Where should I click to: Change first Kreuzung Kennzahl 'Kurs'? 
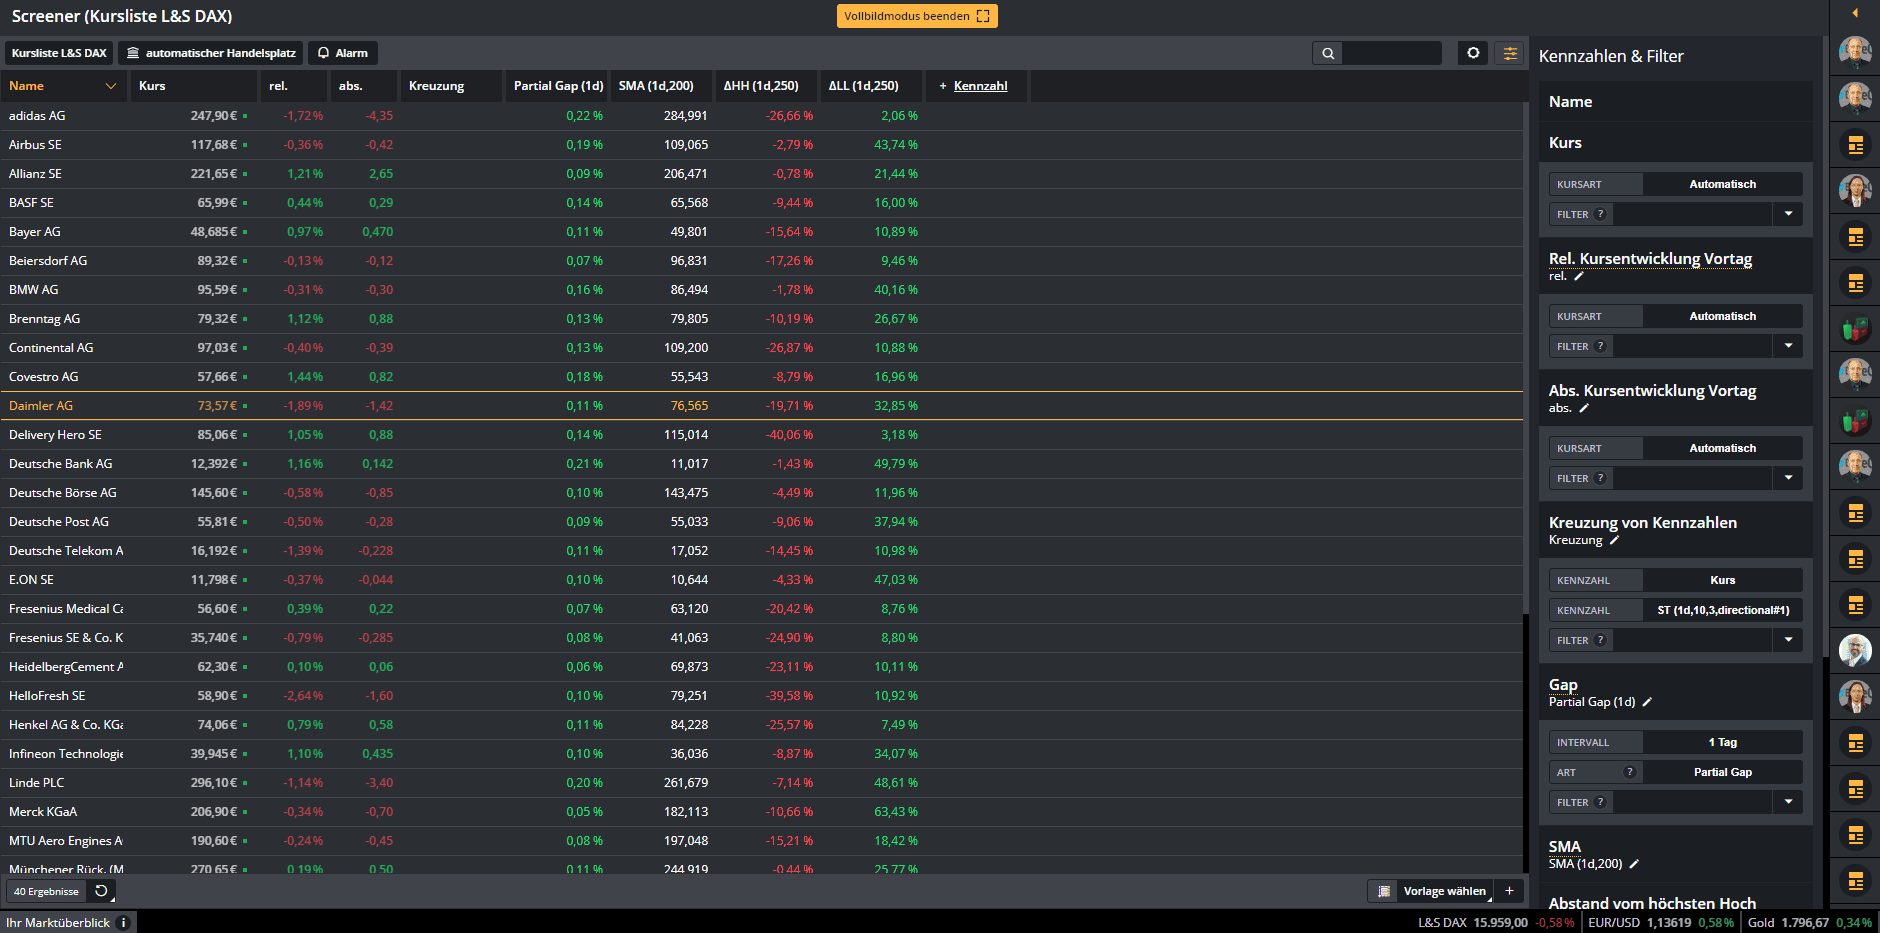[x=1722, y=580]
